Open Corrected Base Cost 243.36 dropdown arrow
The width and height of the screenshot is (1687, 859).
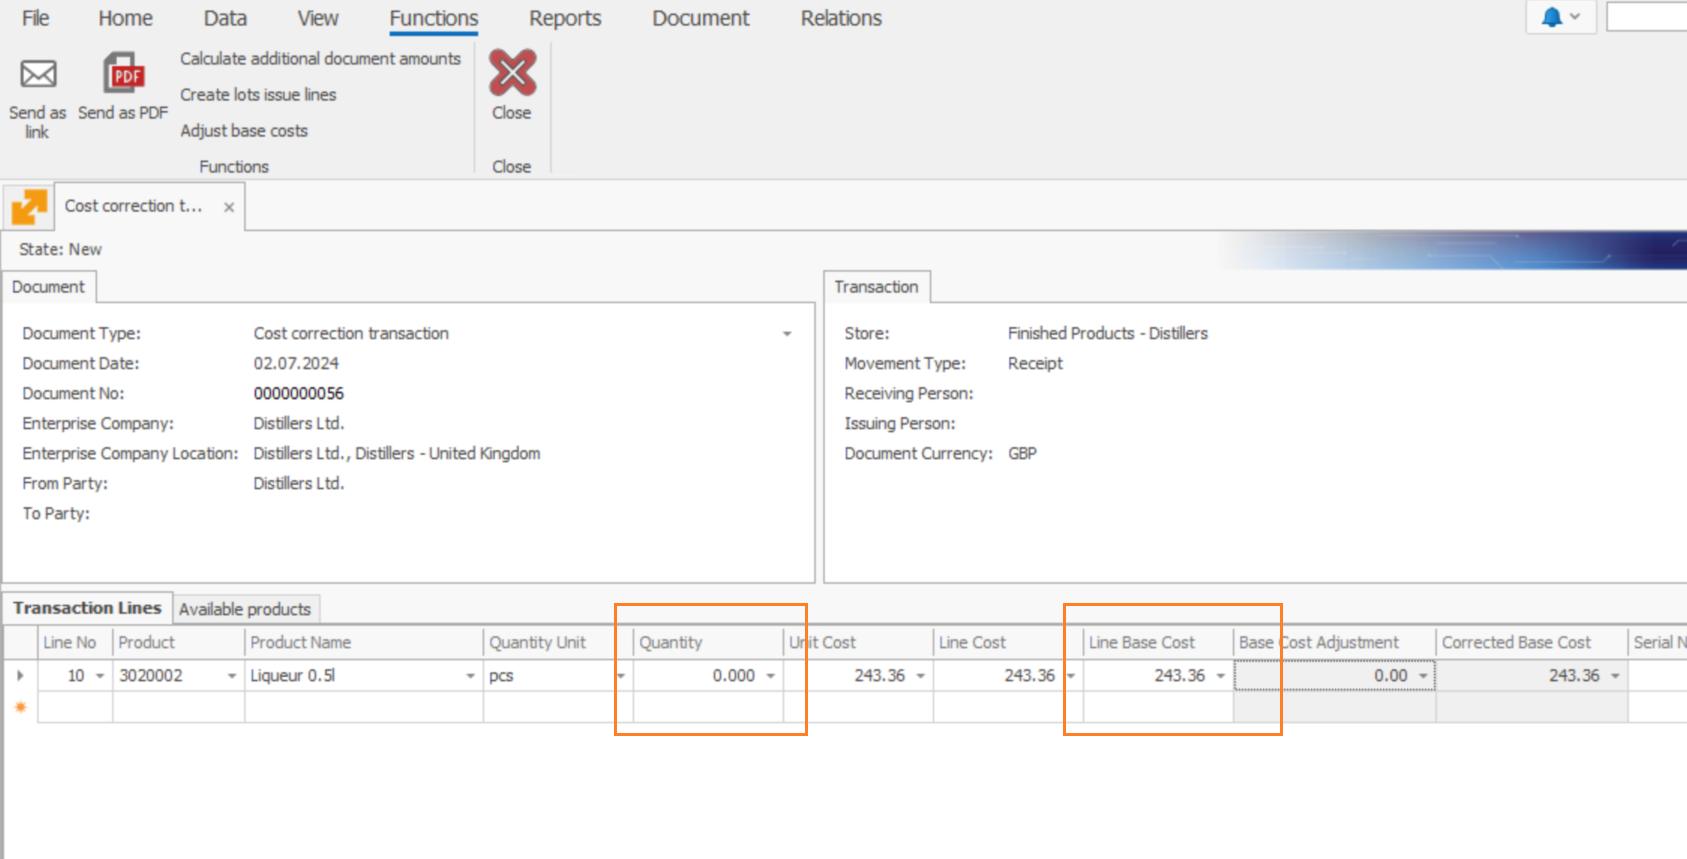(x=1615, y=676)
